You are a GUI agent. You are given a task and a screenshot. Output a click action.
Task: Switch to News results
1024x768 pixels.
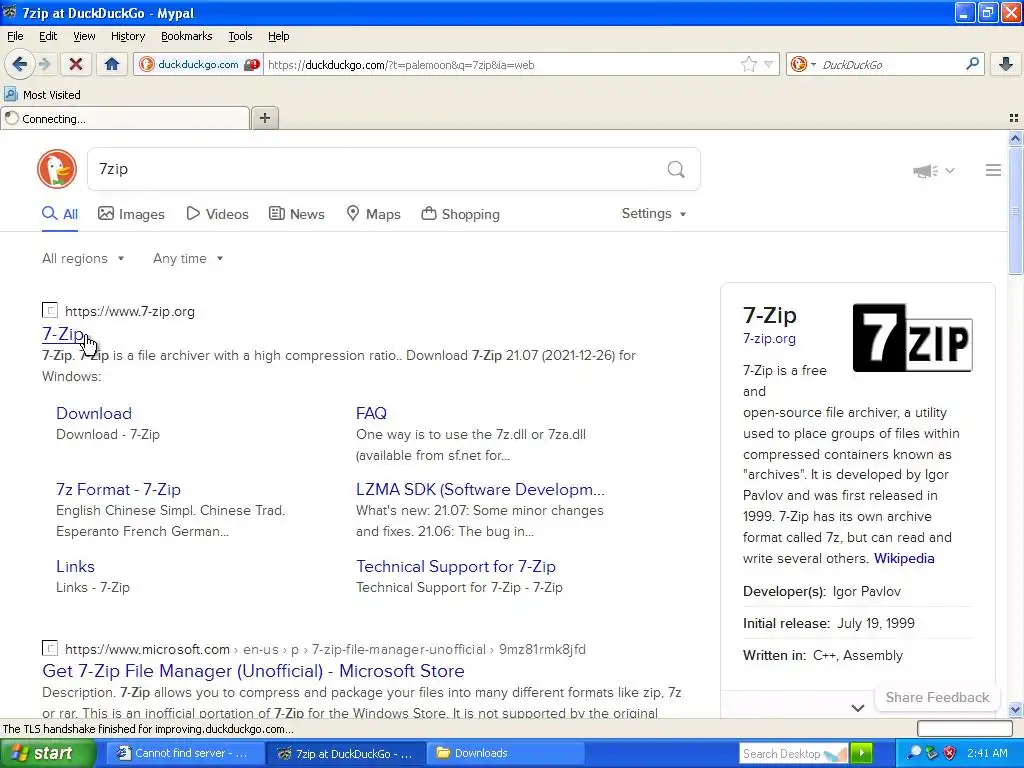click(x=296, y=214)
